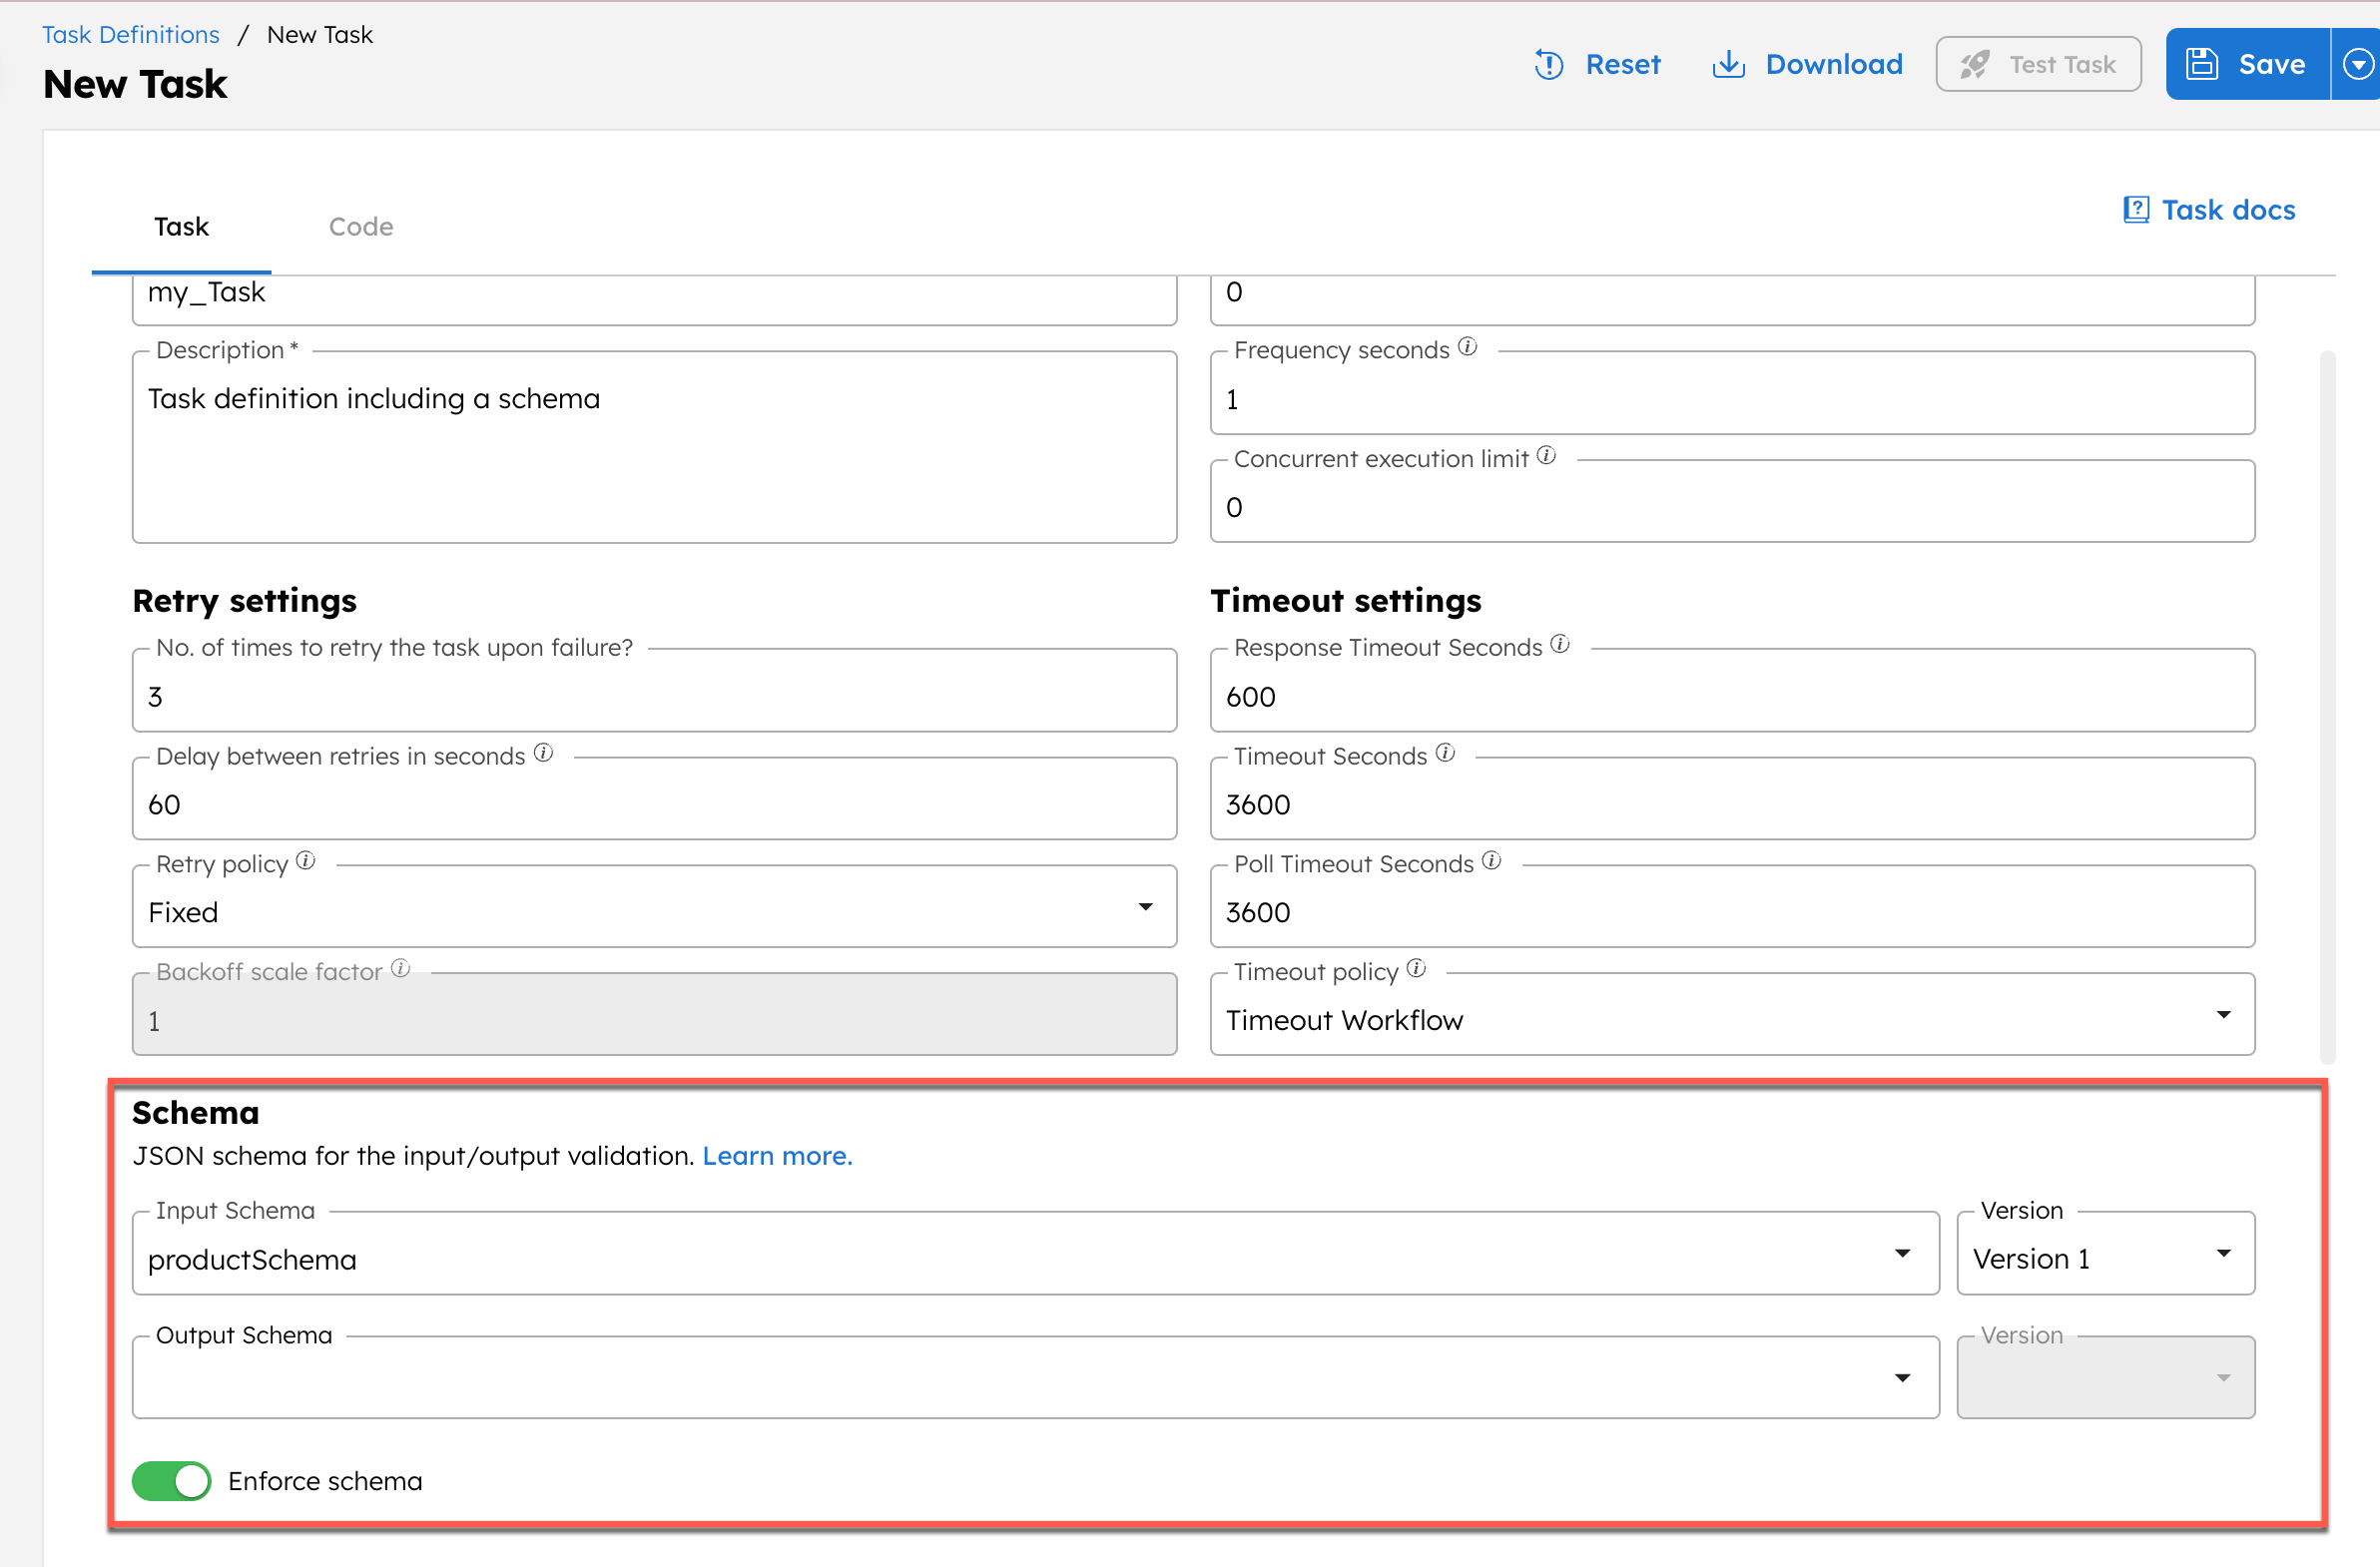Screen dimensions: 2380x1567
Task: Click the Save disk icon
Action: (x=2203, y=63)
